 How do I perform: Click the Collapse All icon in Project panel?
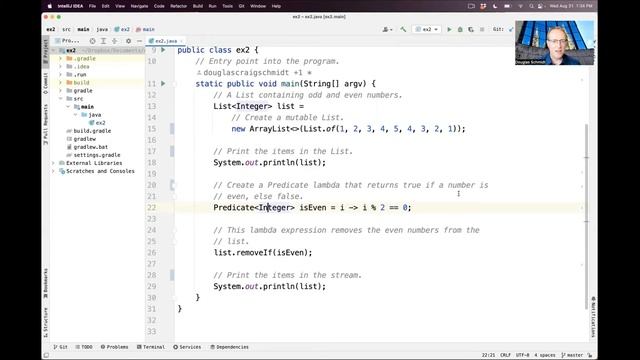coord(115,41)
